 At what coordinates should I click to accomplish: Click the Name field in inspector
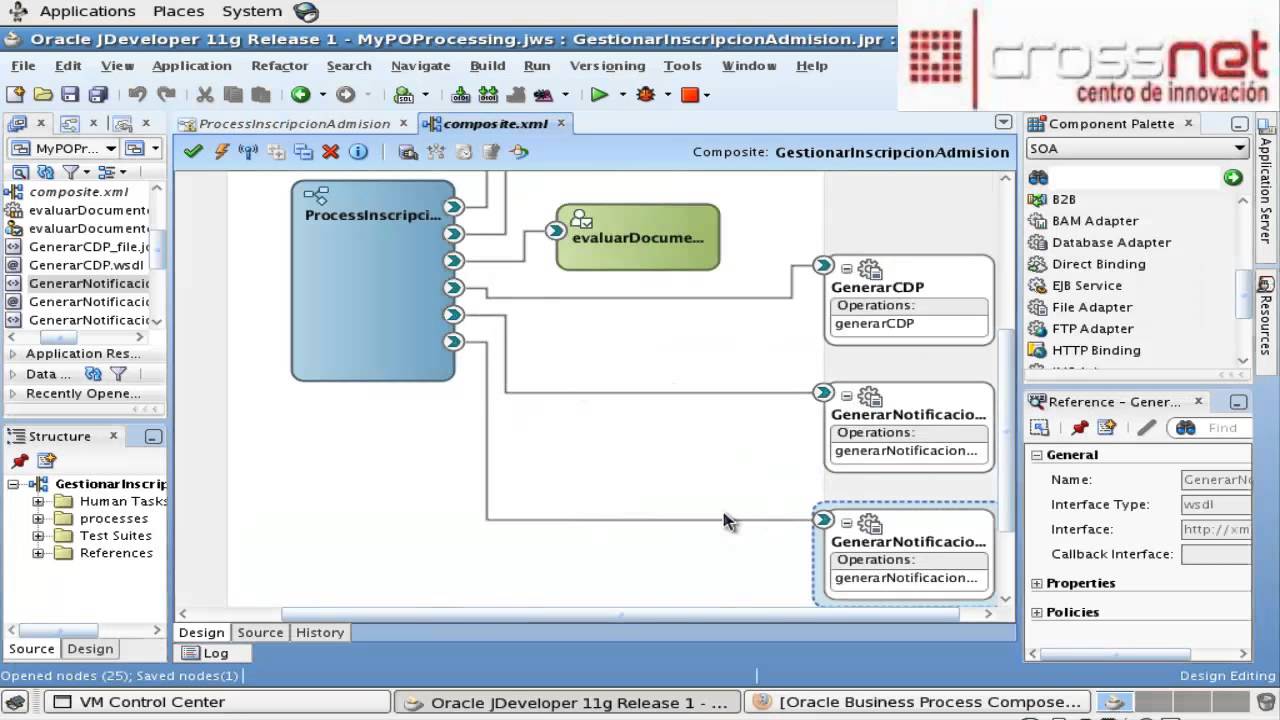pos(1216,480)
